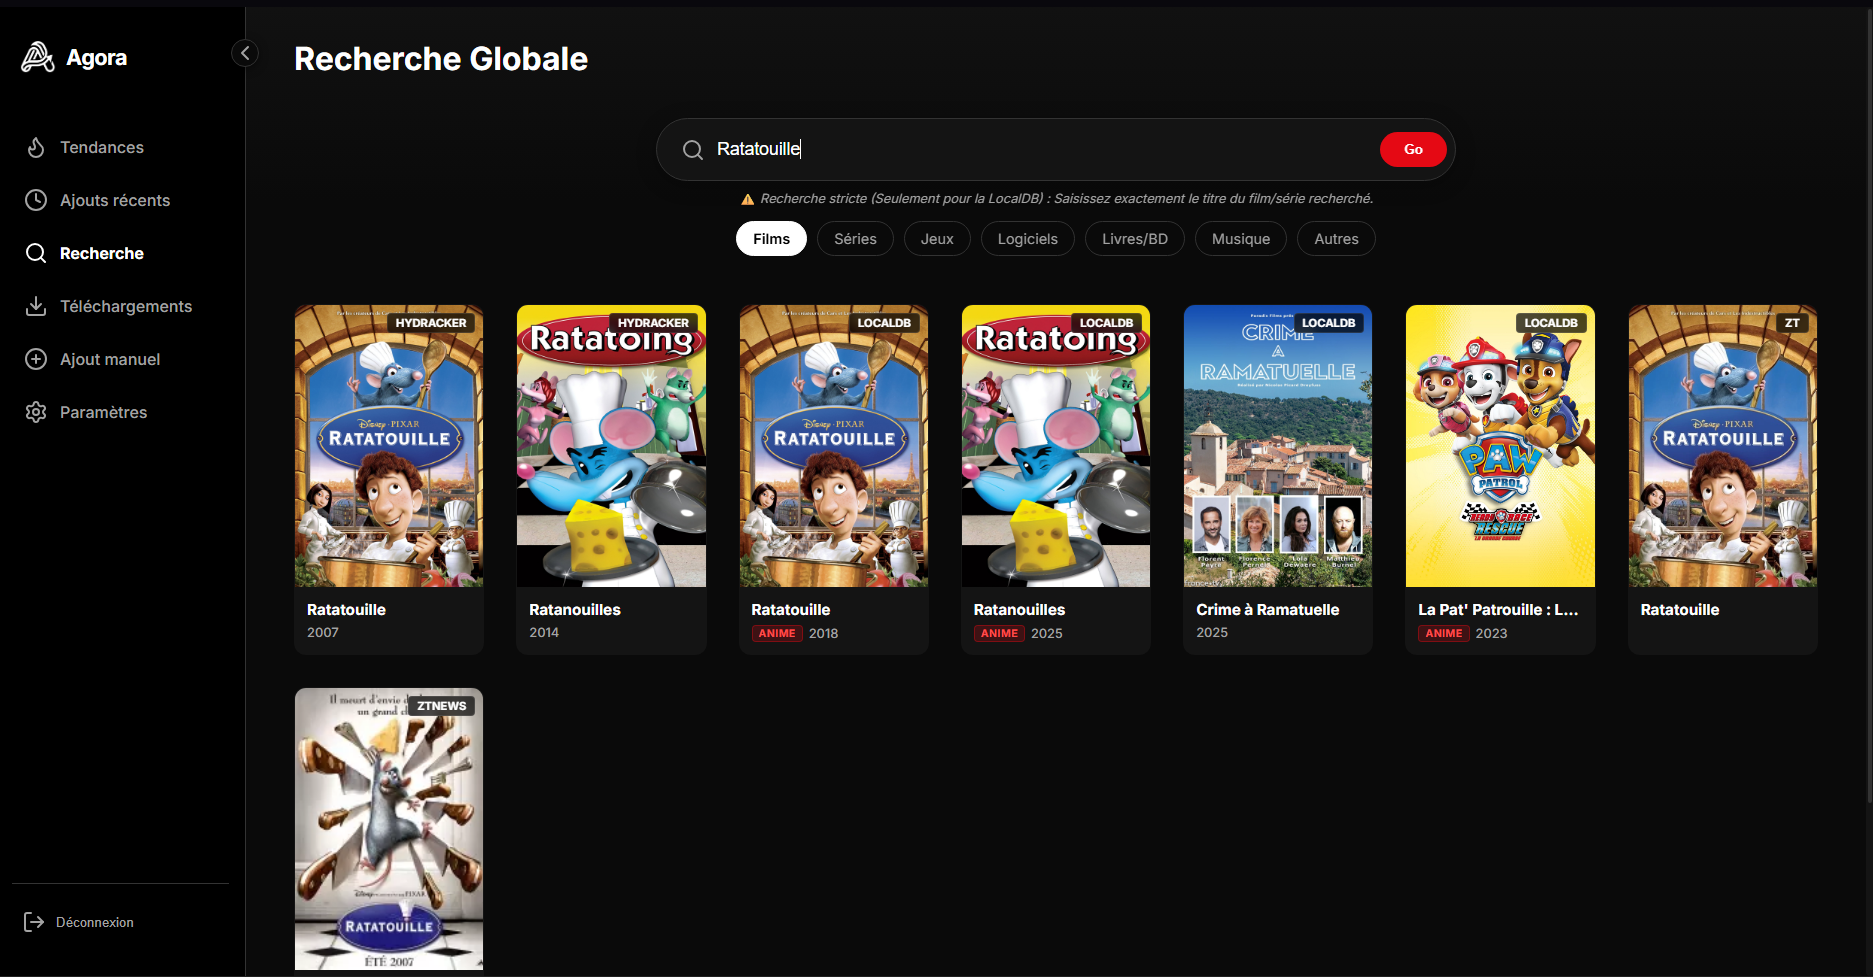
Task: Click the HYDRACKER badge on Ratanouilles 2014
Action: [653, 323]
